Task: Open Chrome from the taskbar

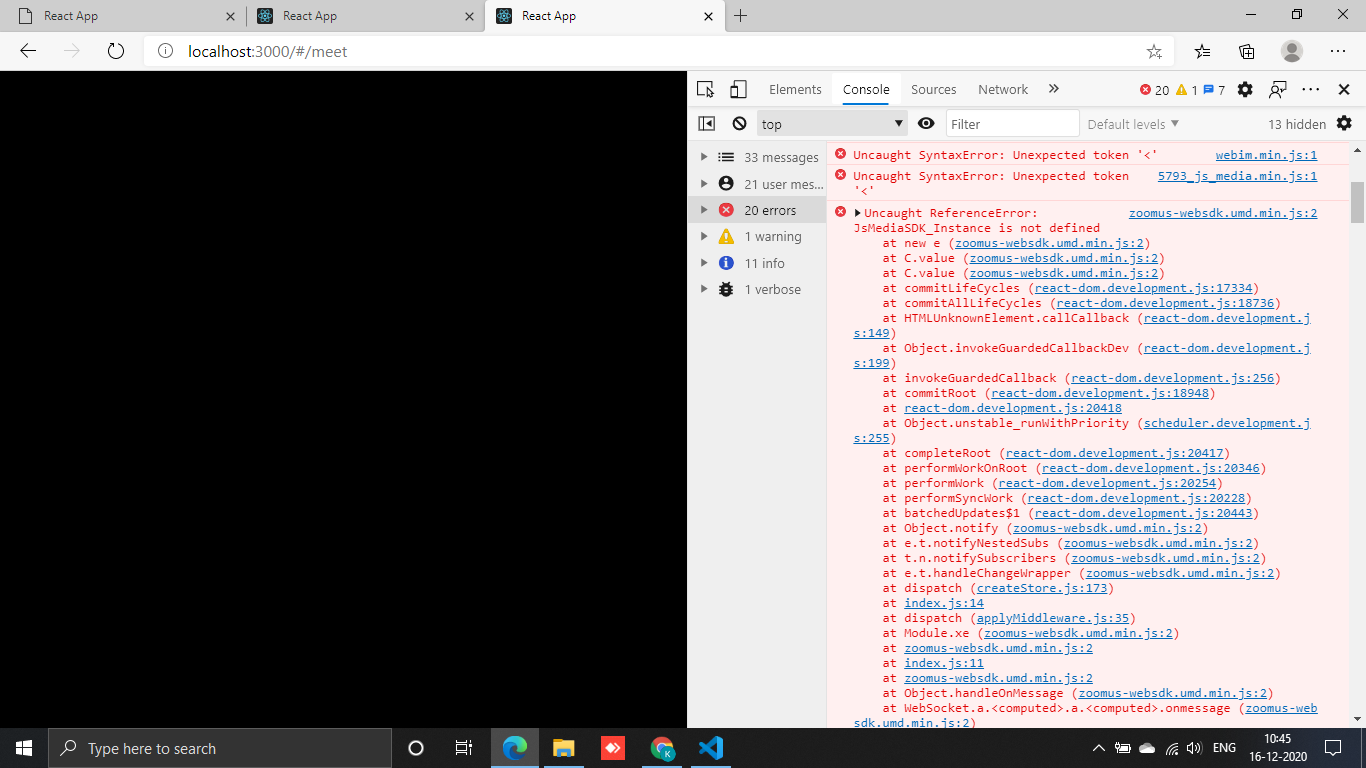Action: [662, 748]
